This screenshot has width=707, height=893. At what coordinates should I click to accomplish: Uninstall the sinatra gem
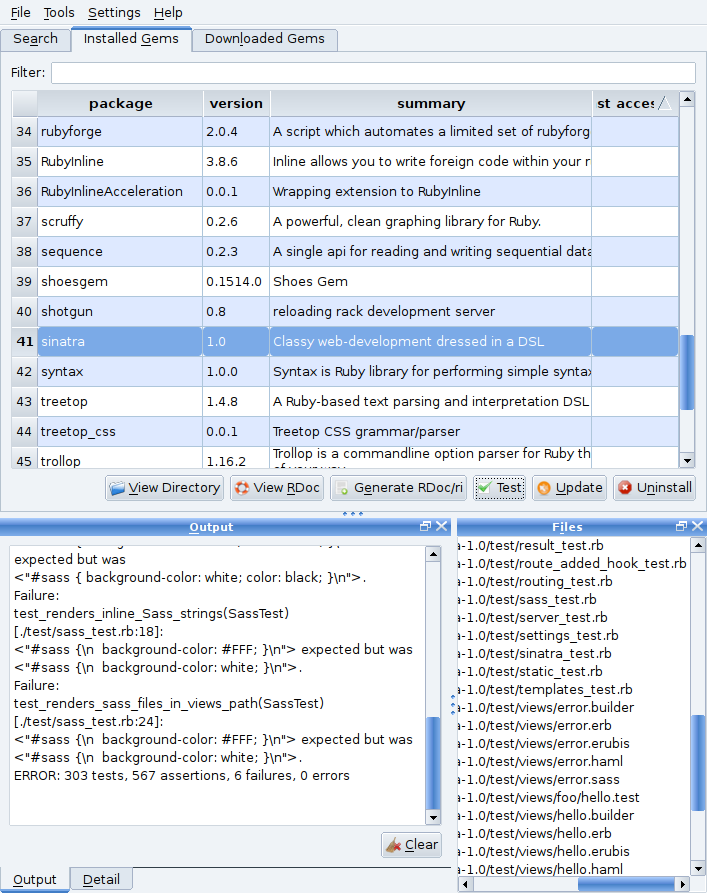tap(655, 488)
